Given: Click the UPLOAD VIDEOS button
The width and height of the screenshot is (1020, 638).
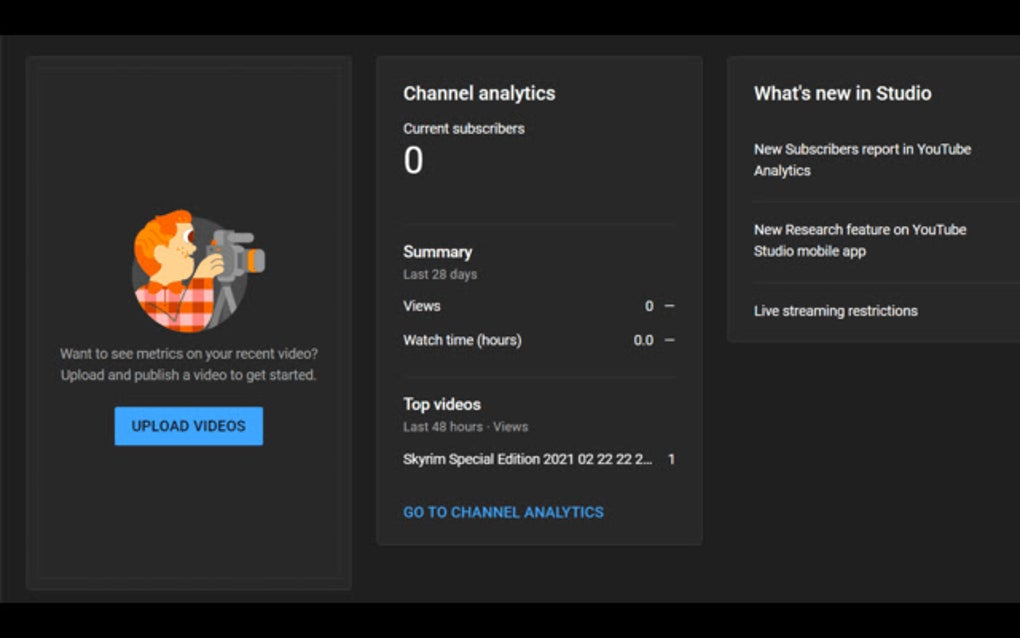Looking at the screenshot, I should (x=188, y=425).
